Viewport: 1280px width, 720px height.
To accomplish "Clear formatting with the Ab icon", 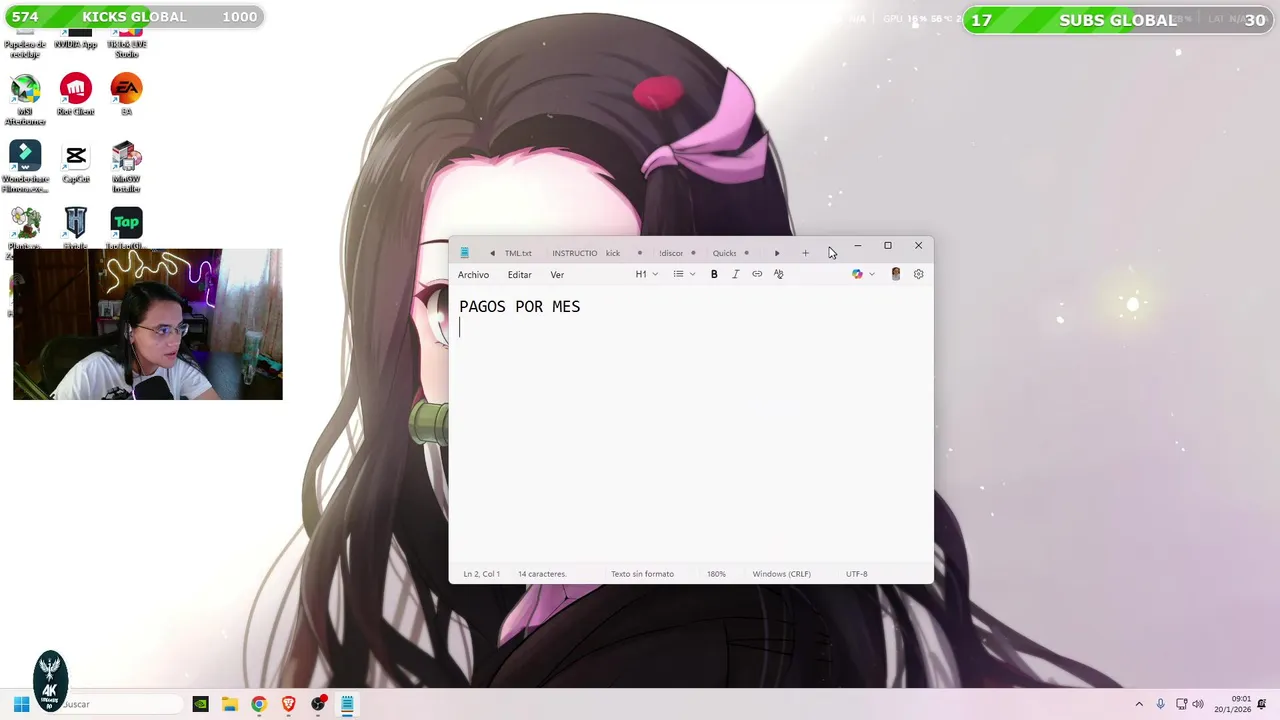I will 779,274.
